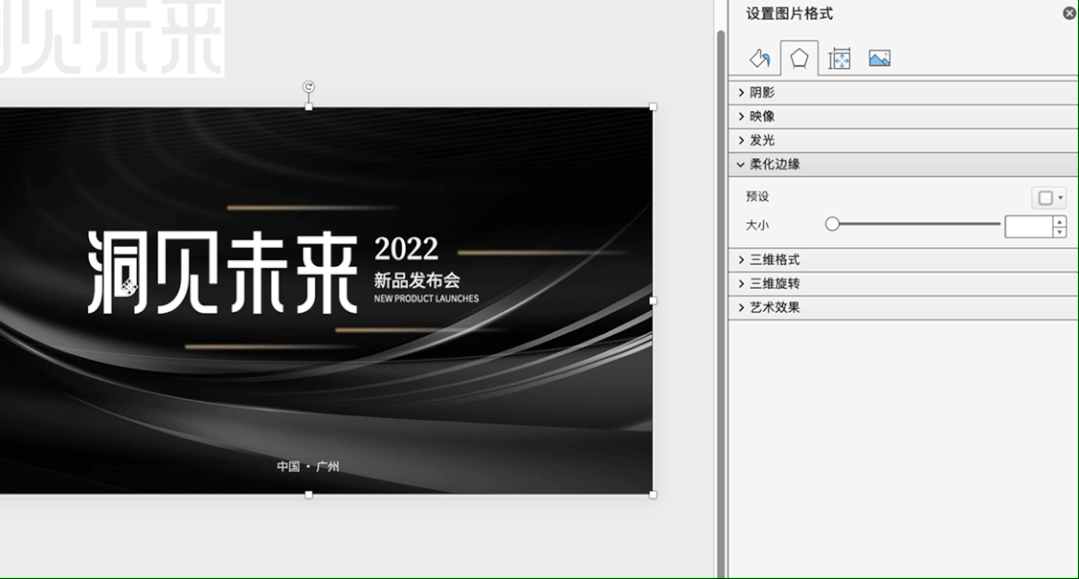The width and height of the screenshot is (1079, 579).
Task: Expand the 三维旋转 section
Action: pyautogui.click(x=903, y=284)
